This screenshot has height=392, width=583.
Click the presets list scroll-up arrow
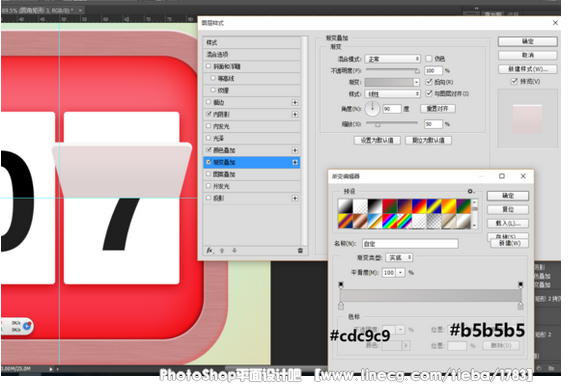coord(474,203)
